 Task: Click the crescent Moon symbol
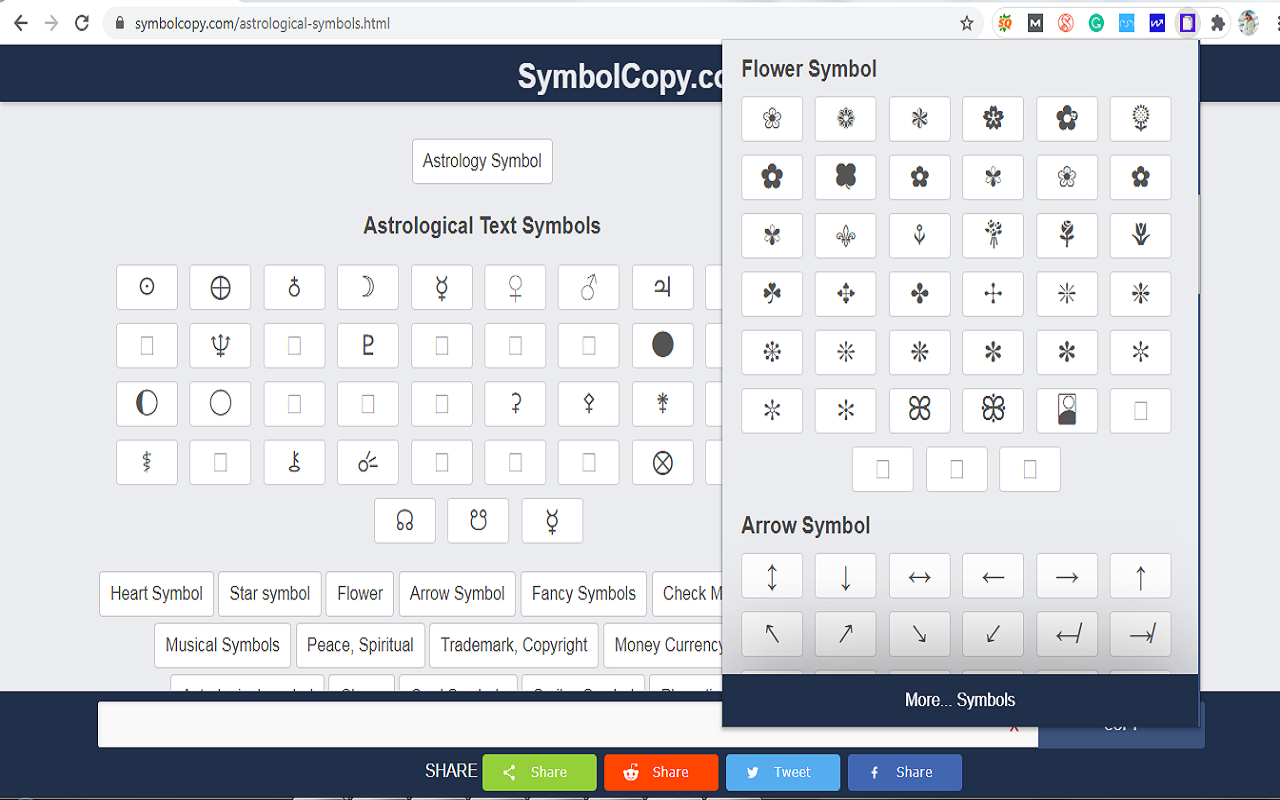click(368, 287)
